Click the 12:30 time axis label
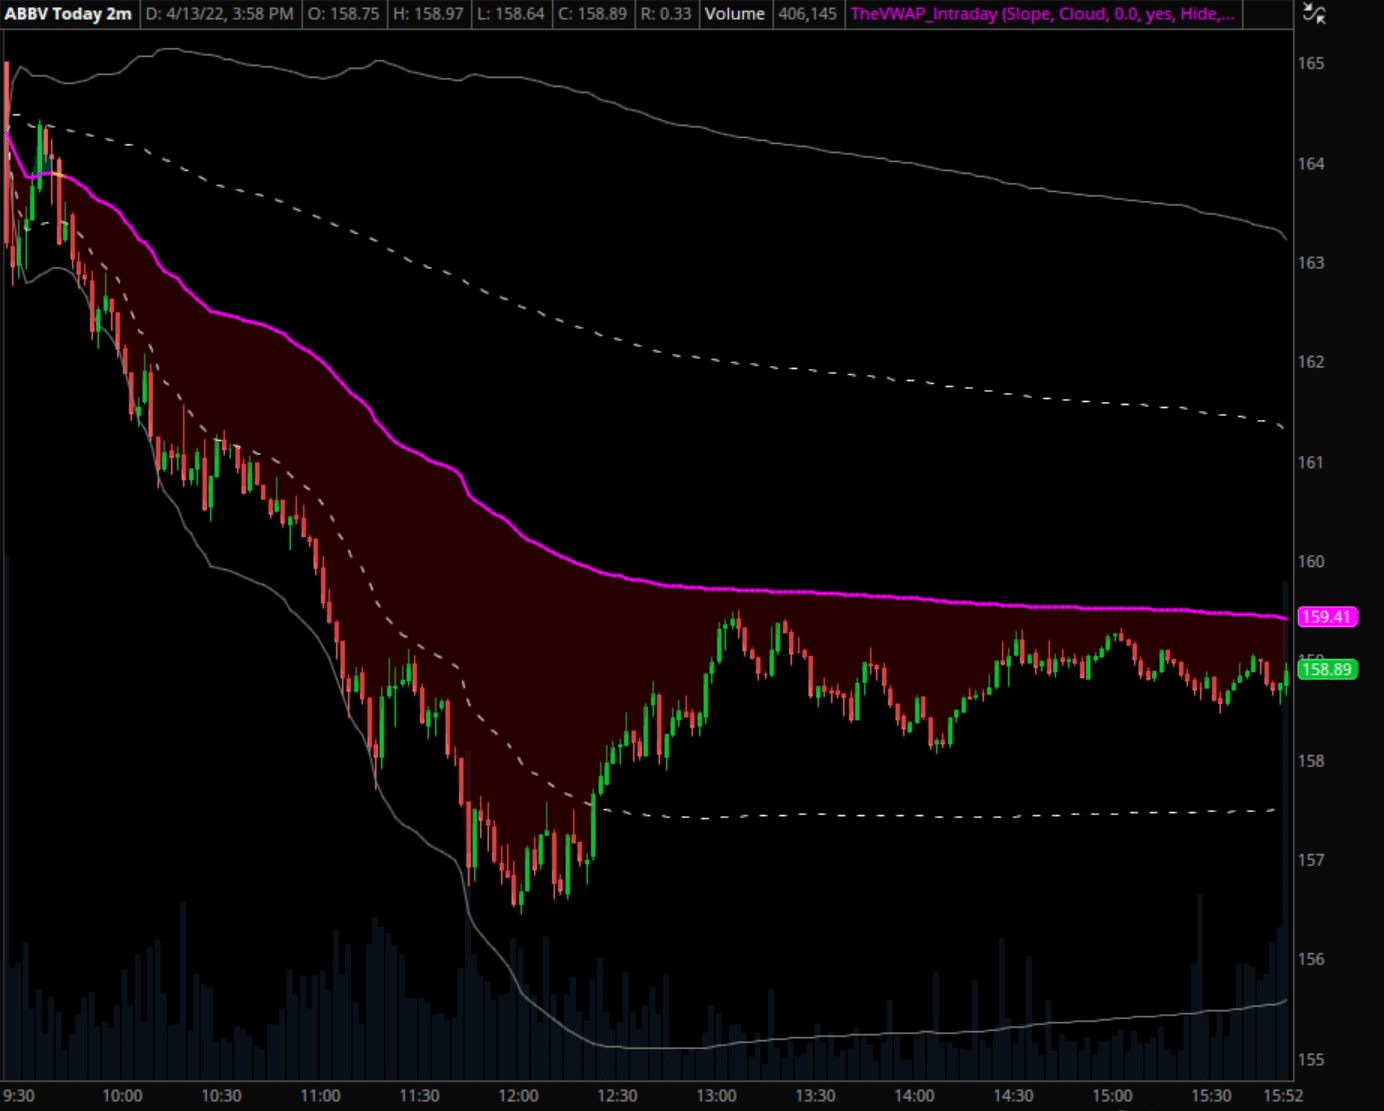1384x1111 pixels. [617, 1096]
